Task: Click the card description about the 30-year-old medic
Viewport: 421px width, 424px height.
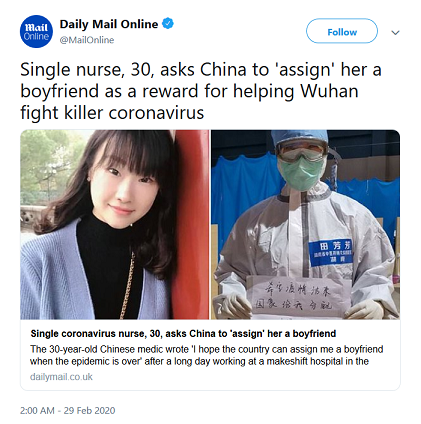Action: (x=207, y=355)
